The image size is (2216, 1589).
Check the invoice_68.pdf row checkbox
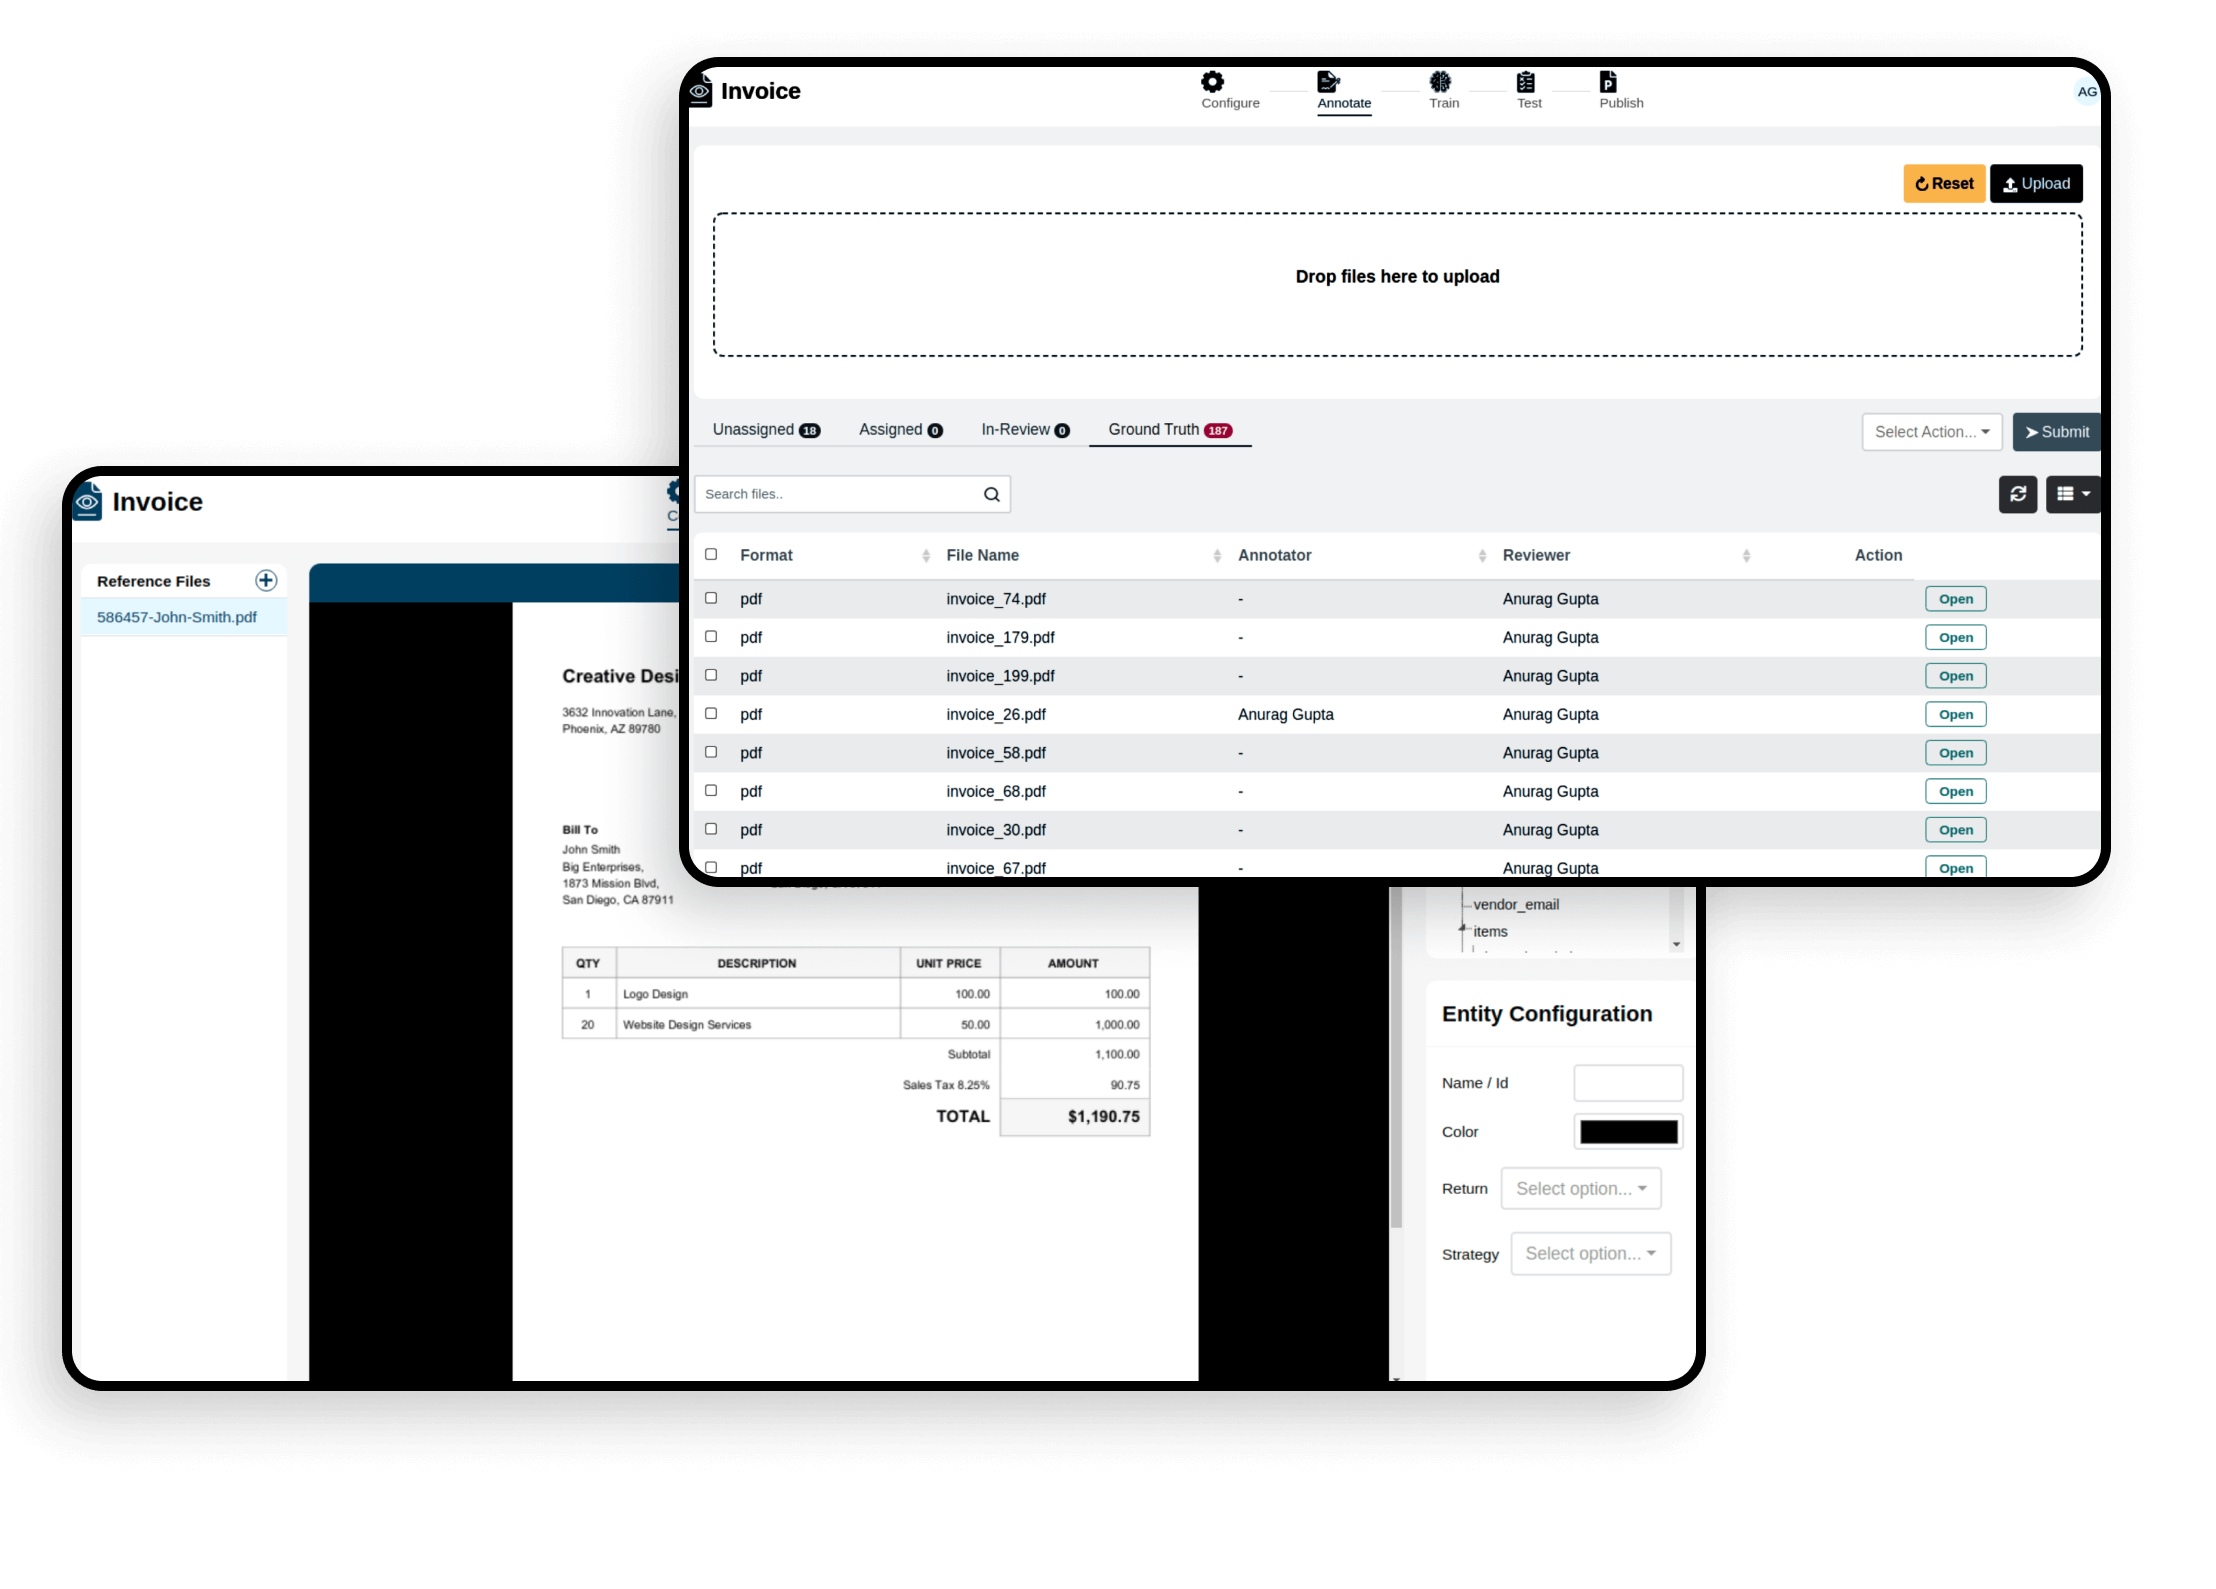click(x=711, y=790)
